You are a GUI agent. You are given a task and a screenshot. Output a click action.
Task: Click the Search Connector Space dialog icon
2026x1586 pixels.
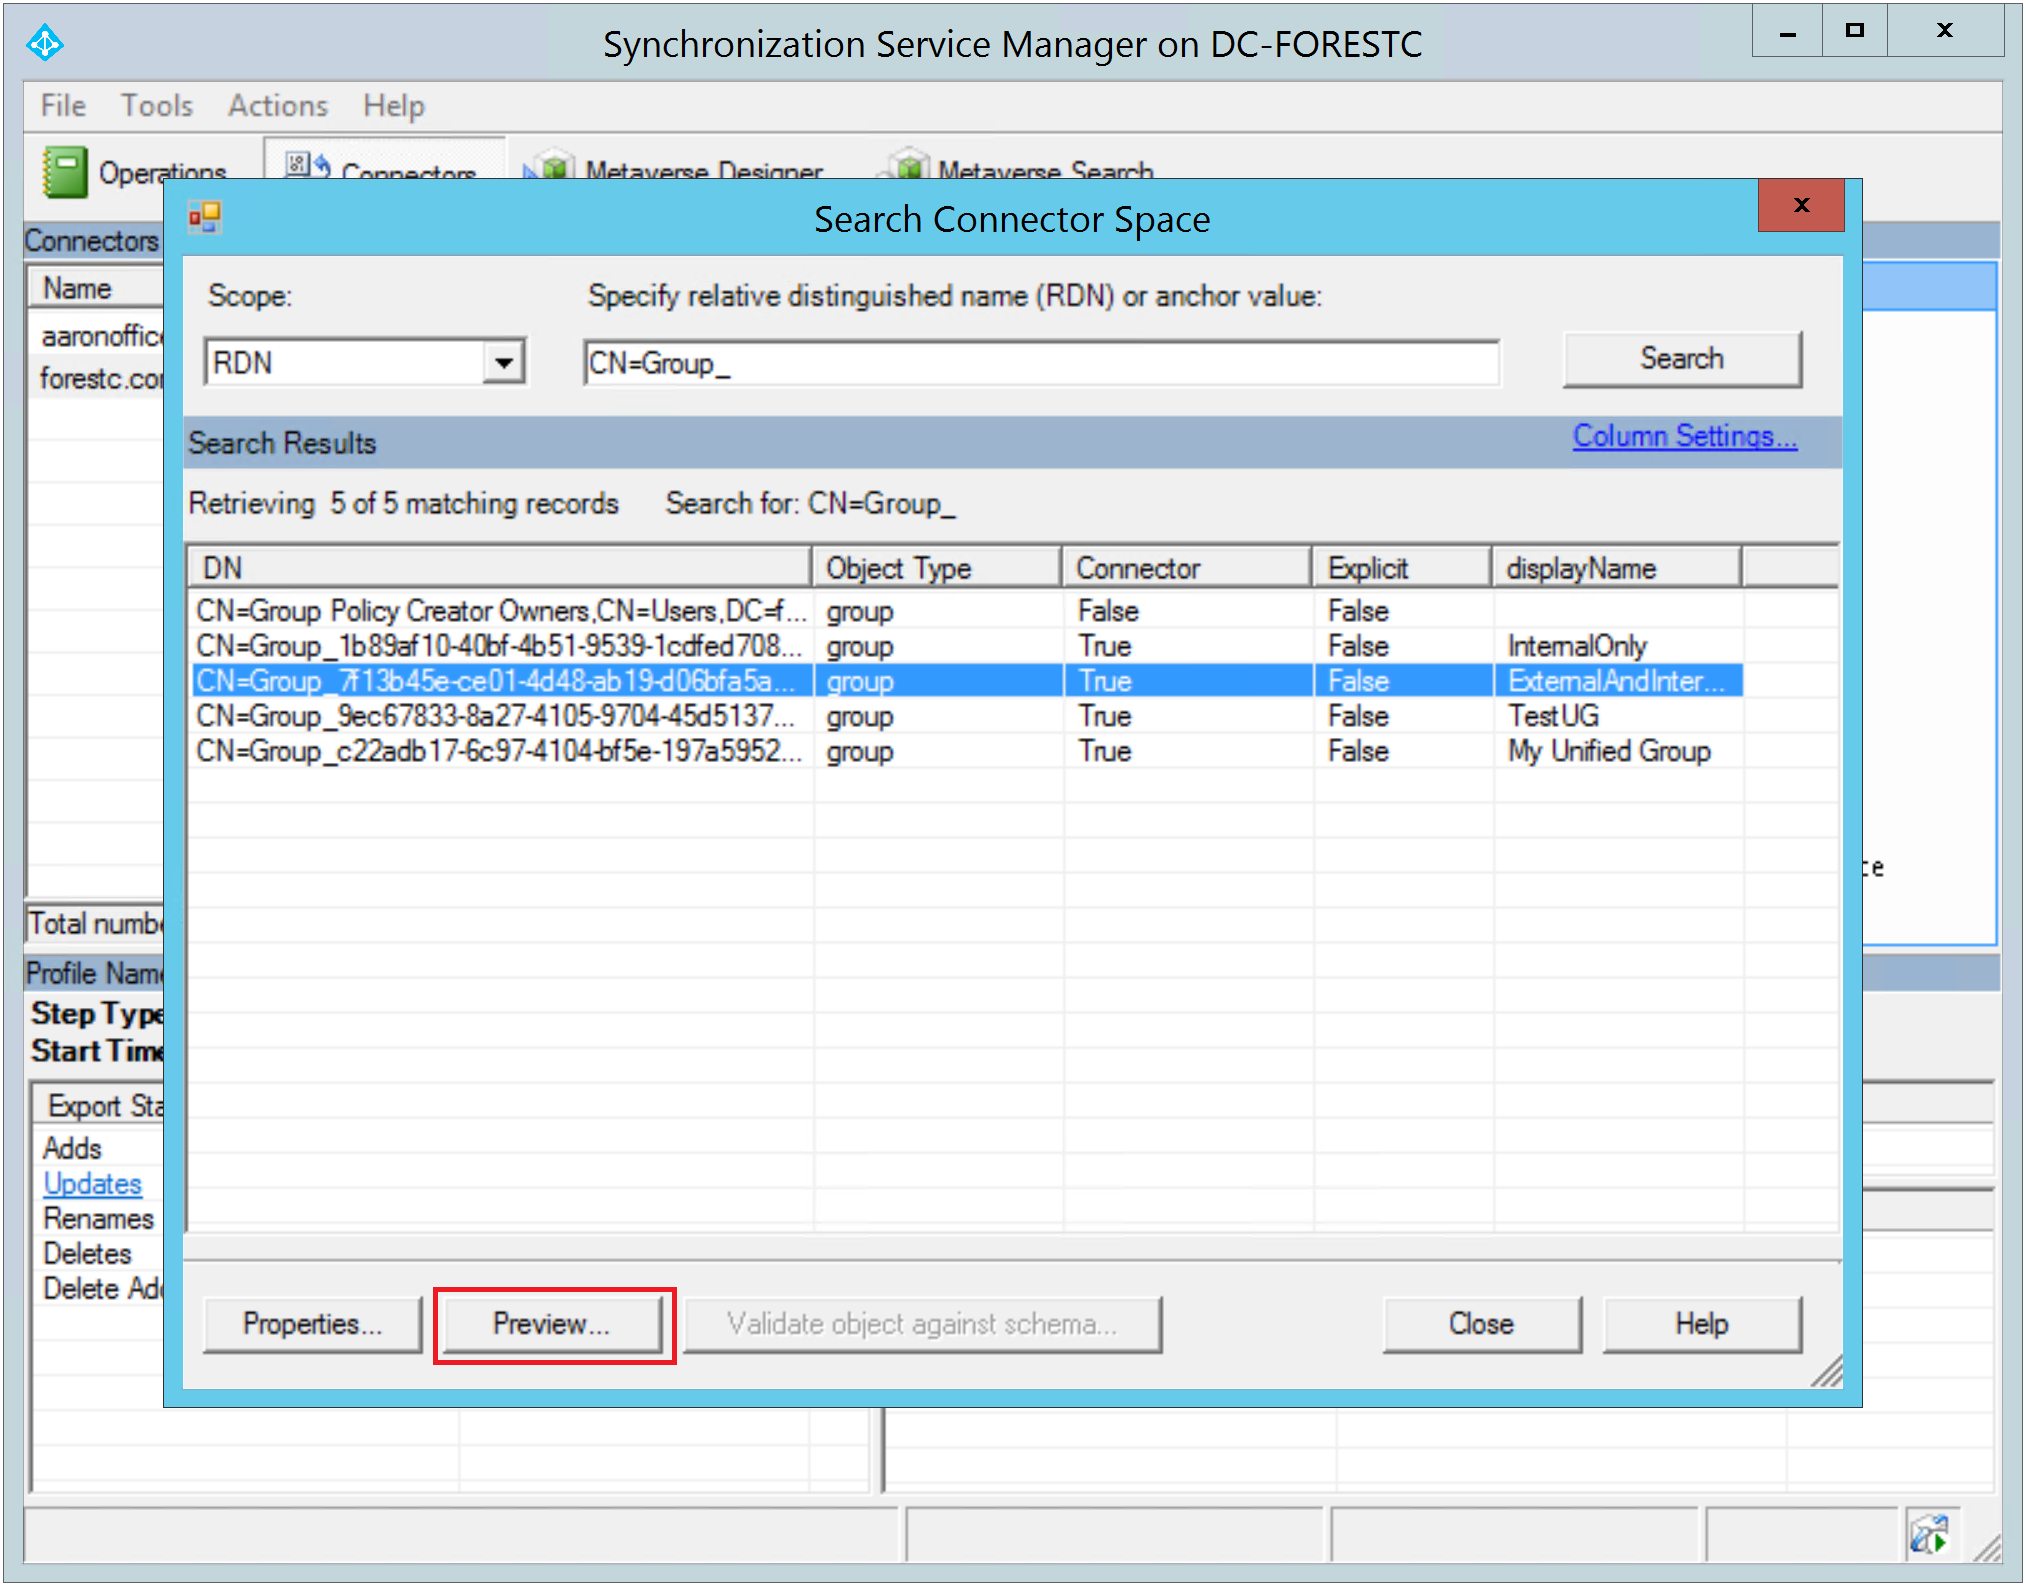(205, 217)
